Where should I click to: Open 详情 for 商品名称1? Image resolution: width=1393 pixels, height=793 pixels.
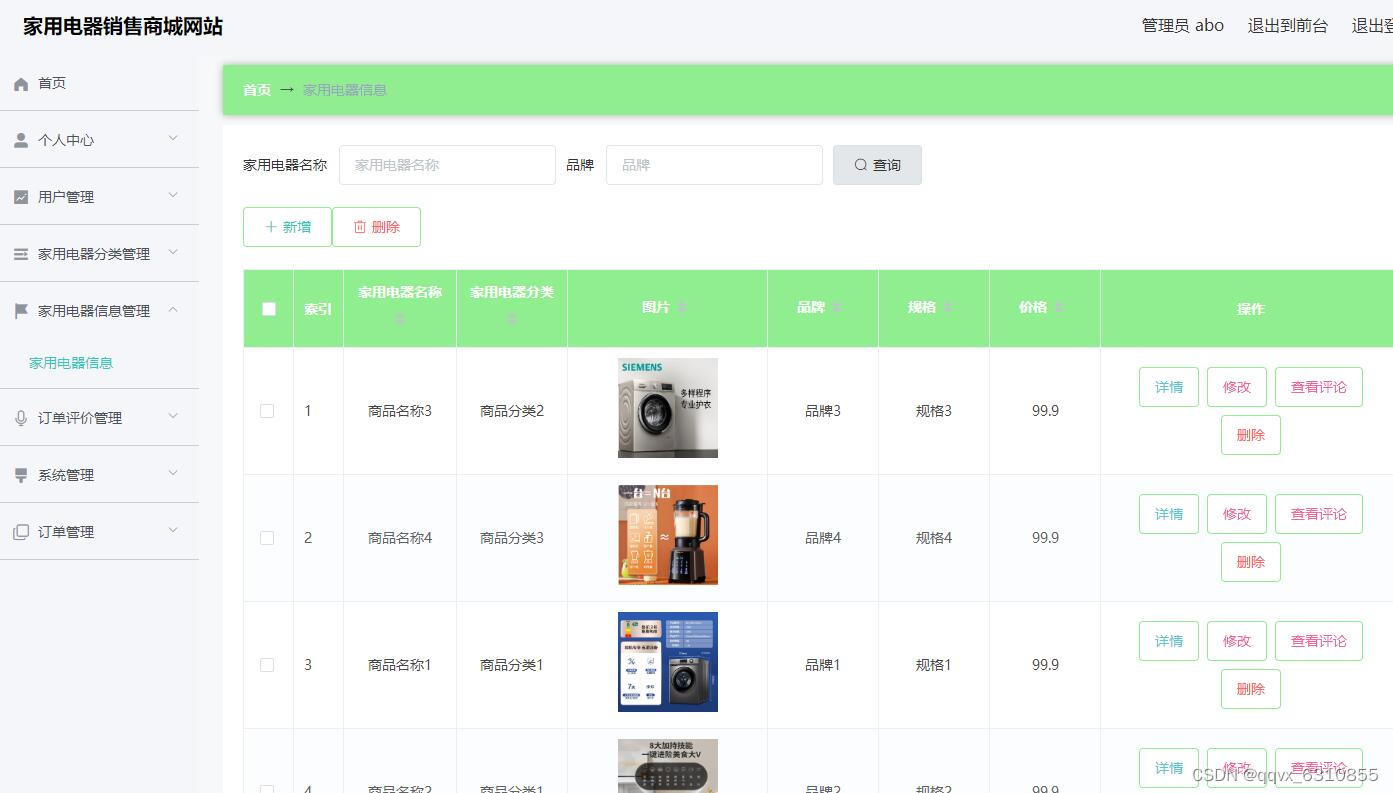[1169, 641]
